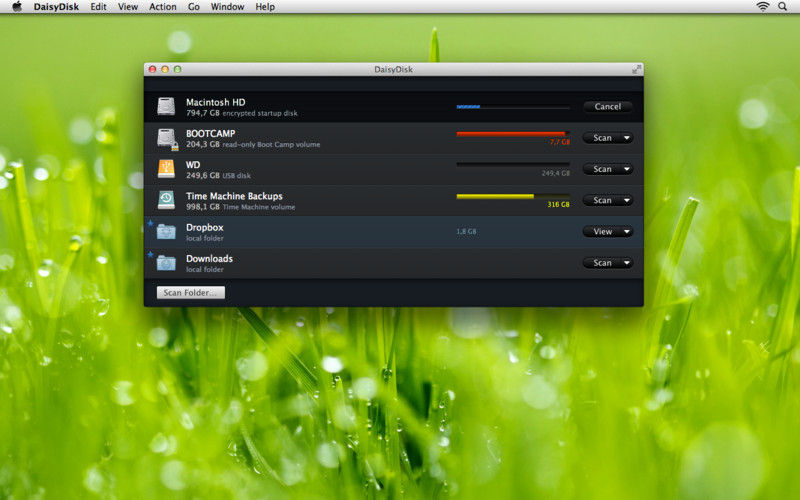Open the DaisyDisk application menu
800x500 pixels.
56,7
